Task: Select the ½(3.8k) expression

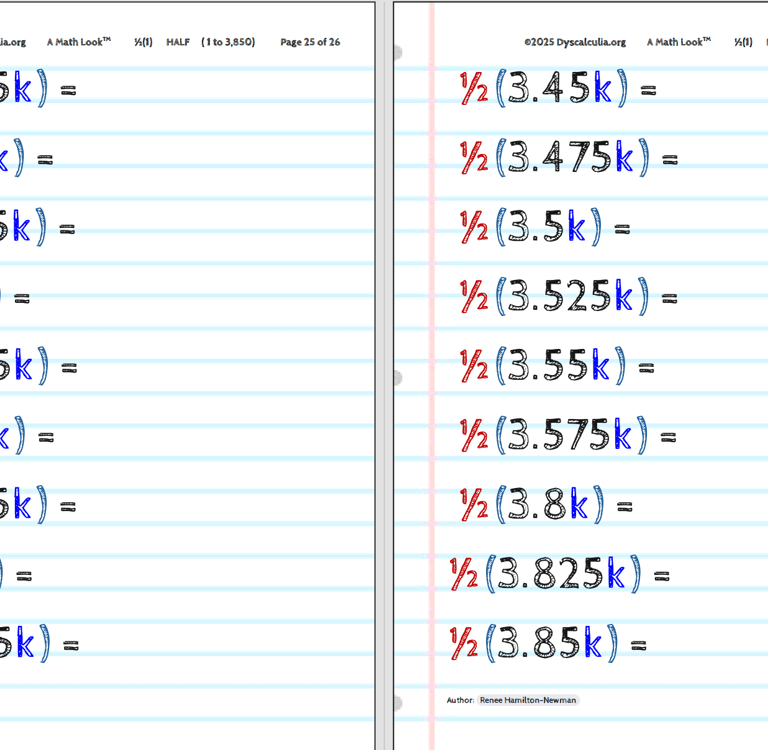Action: tap(546, 505)
